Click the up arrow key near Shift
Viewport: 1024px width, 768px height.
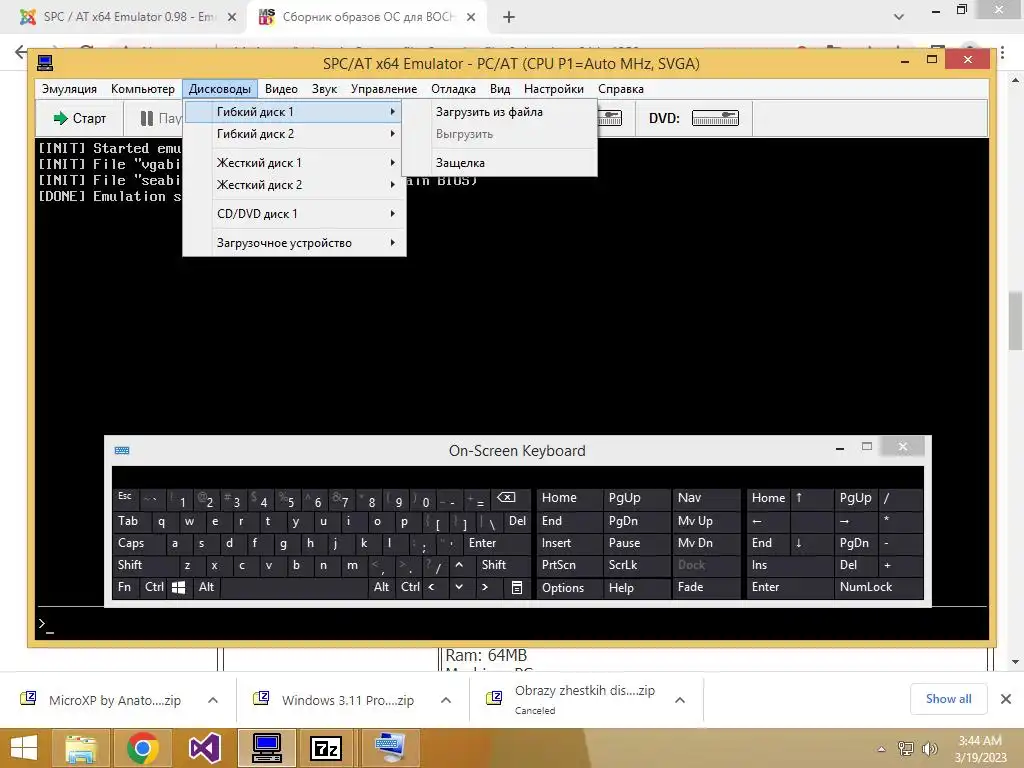pyautogui.click(x=459, y=565)
